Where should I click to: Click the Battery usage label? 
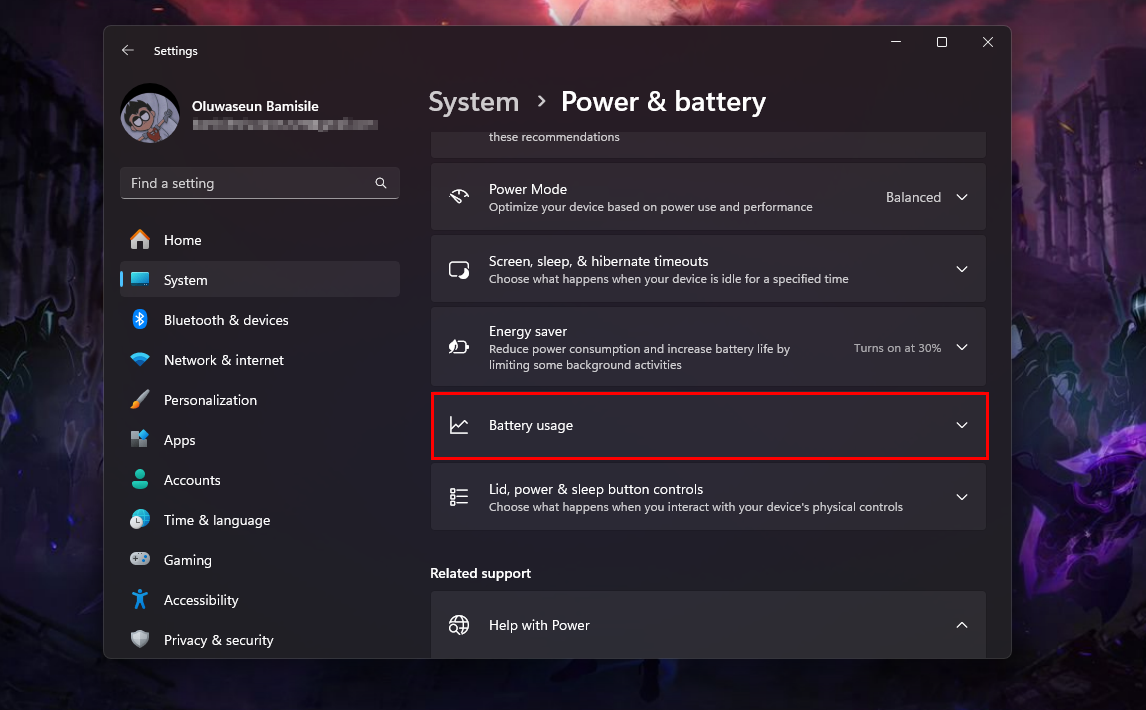pyautogui.click(x=531, y=426)
